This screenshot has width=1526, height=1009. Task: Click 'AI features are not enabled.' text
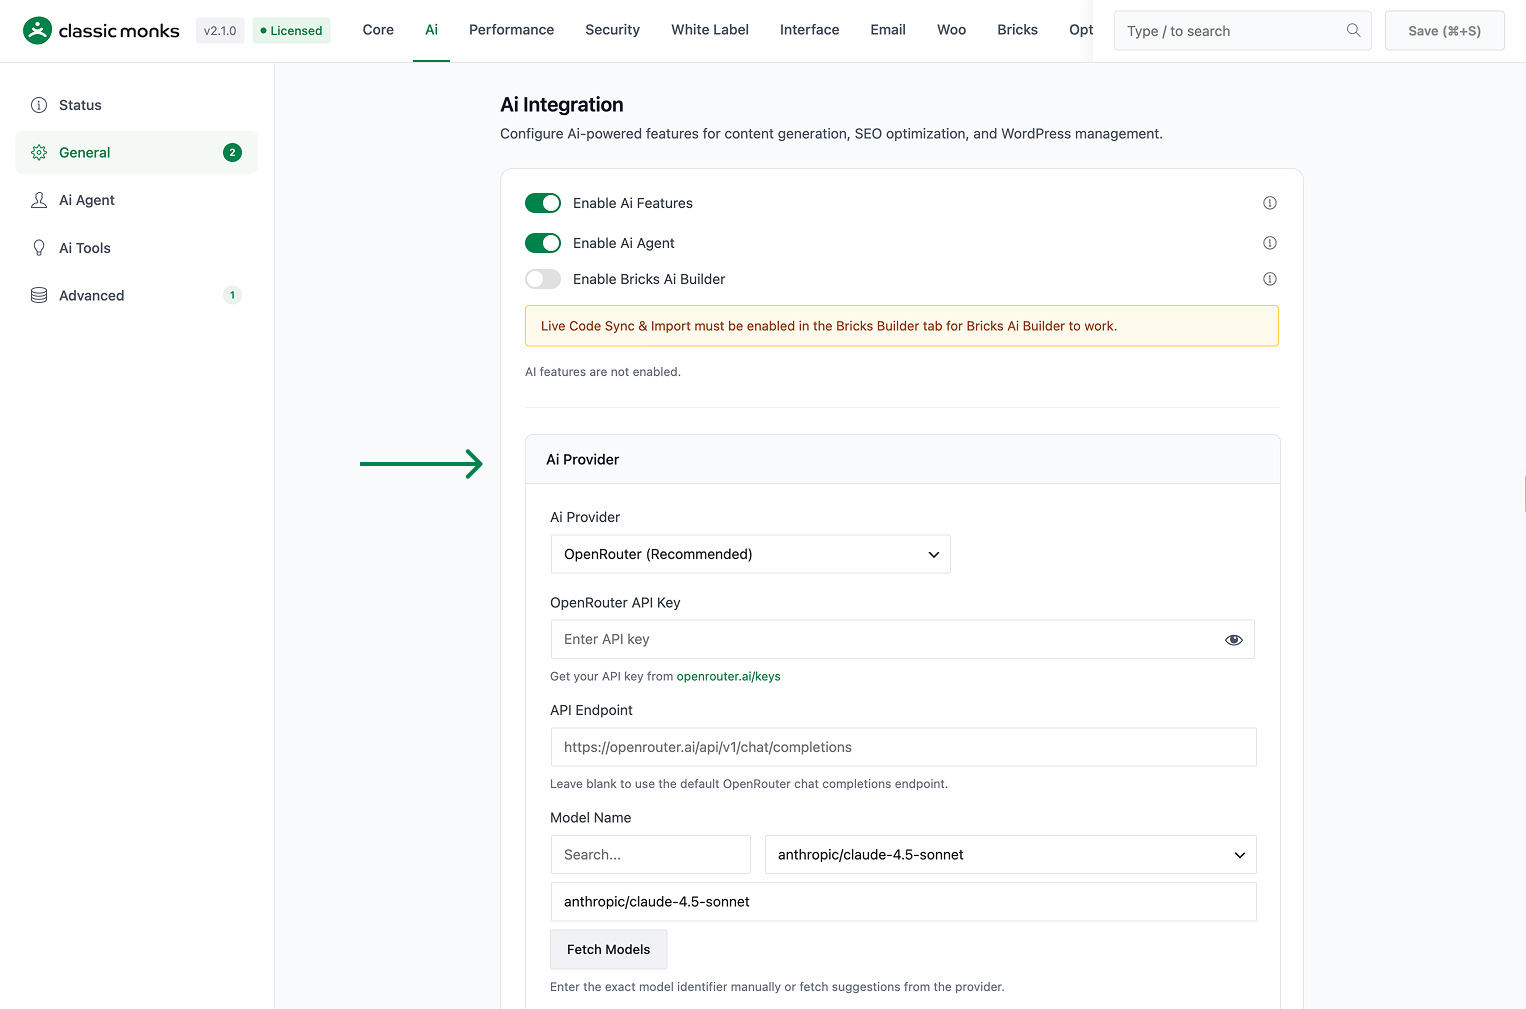click(x=602, y=372)
